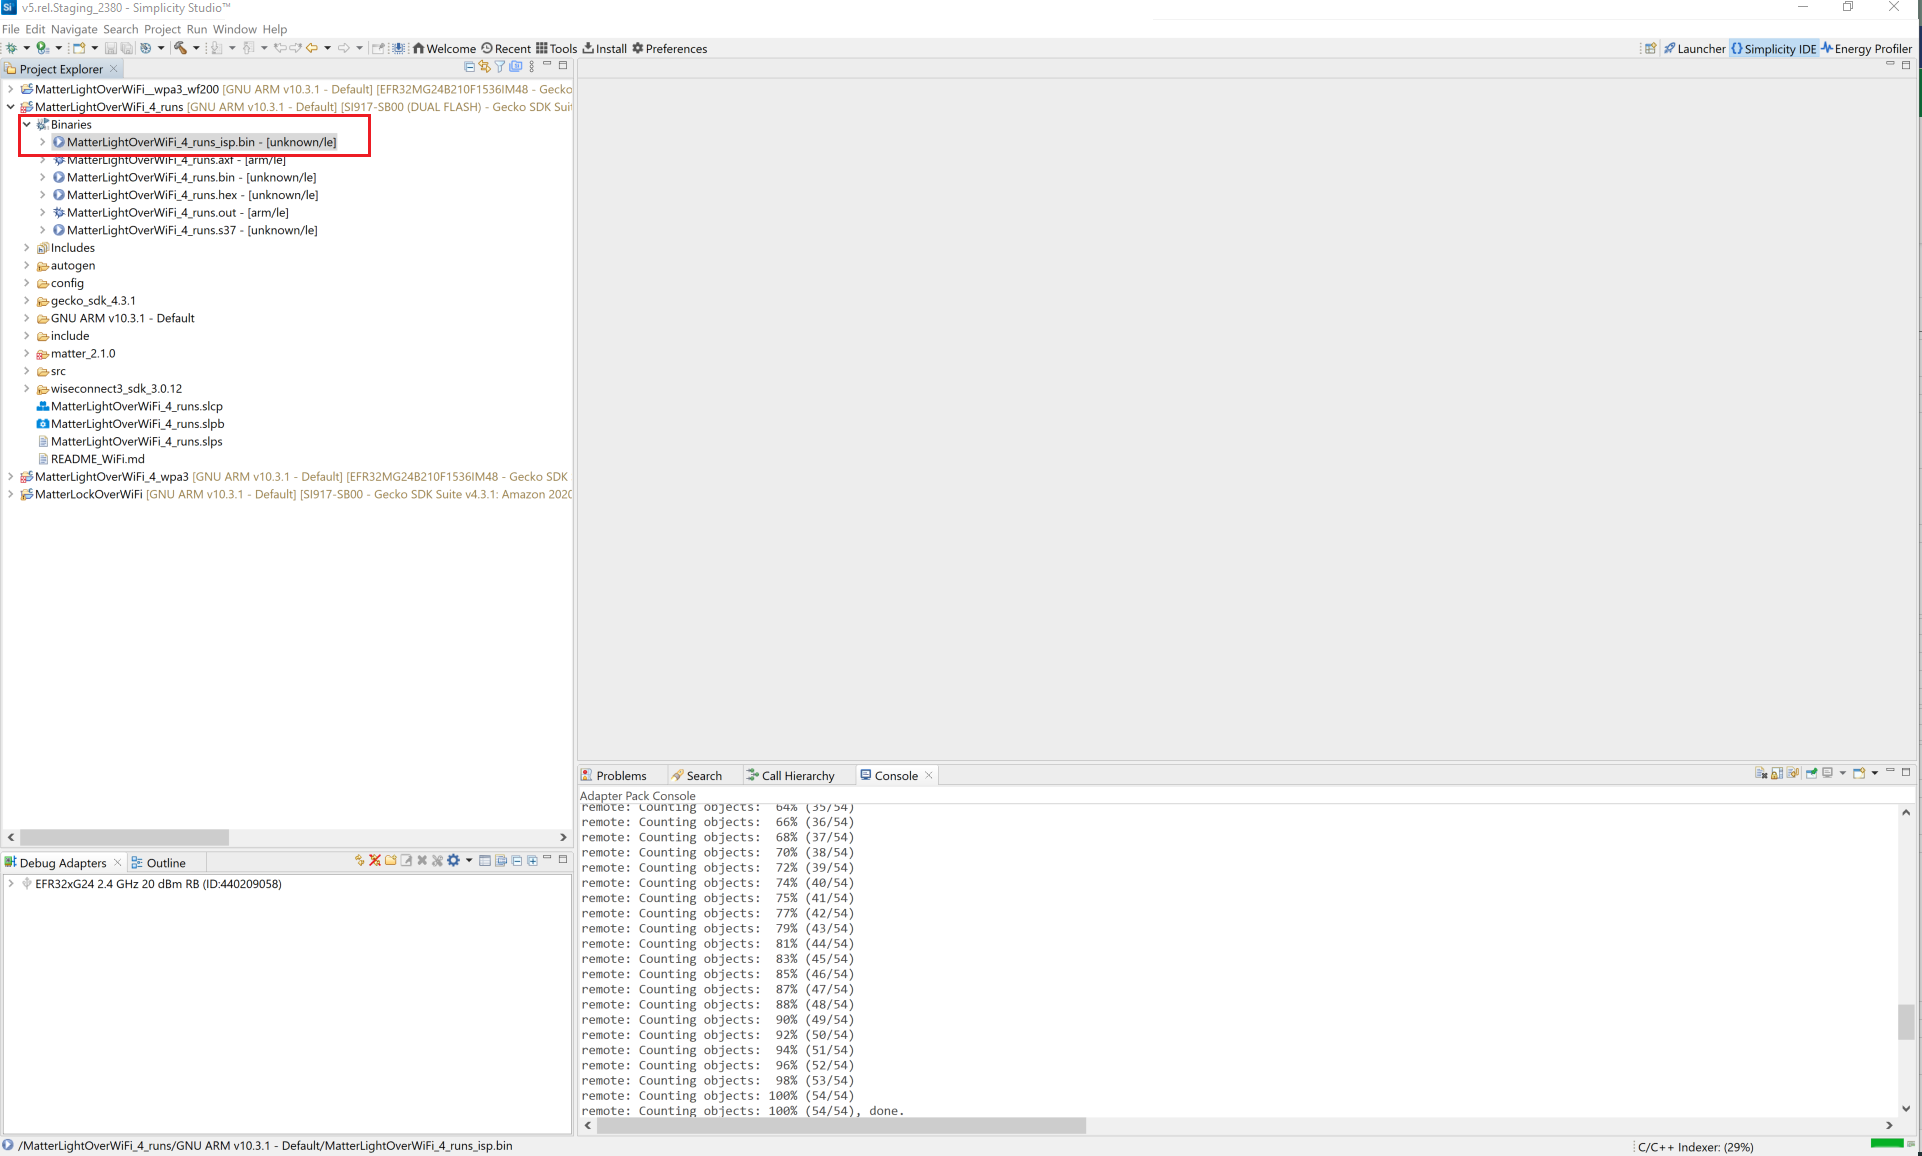Image resolution: width=1922 pixels, height=1156 pixels.
Task: Click the console horizontal scrollbar thumb
Action: coord(840,1126)
